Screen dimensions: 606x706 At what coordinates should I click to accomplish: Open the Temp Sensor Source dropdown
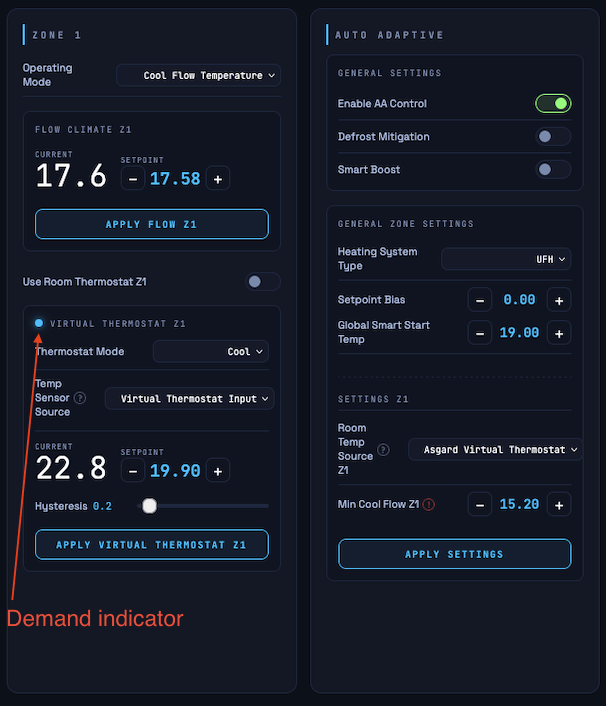190,398
